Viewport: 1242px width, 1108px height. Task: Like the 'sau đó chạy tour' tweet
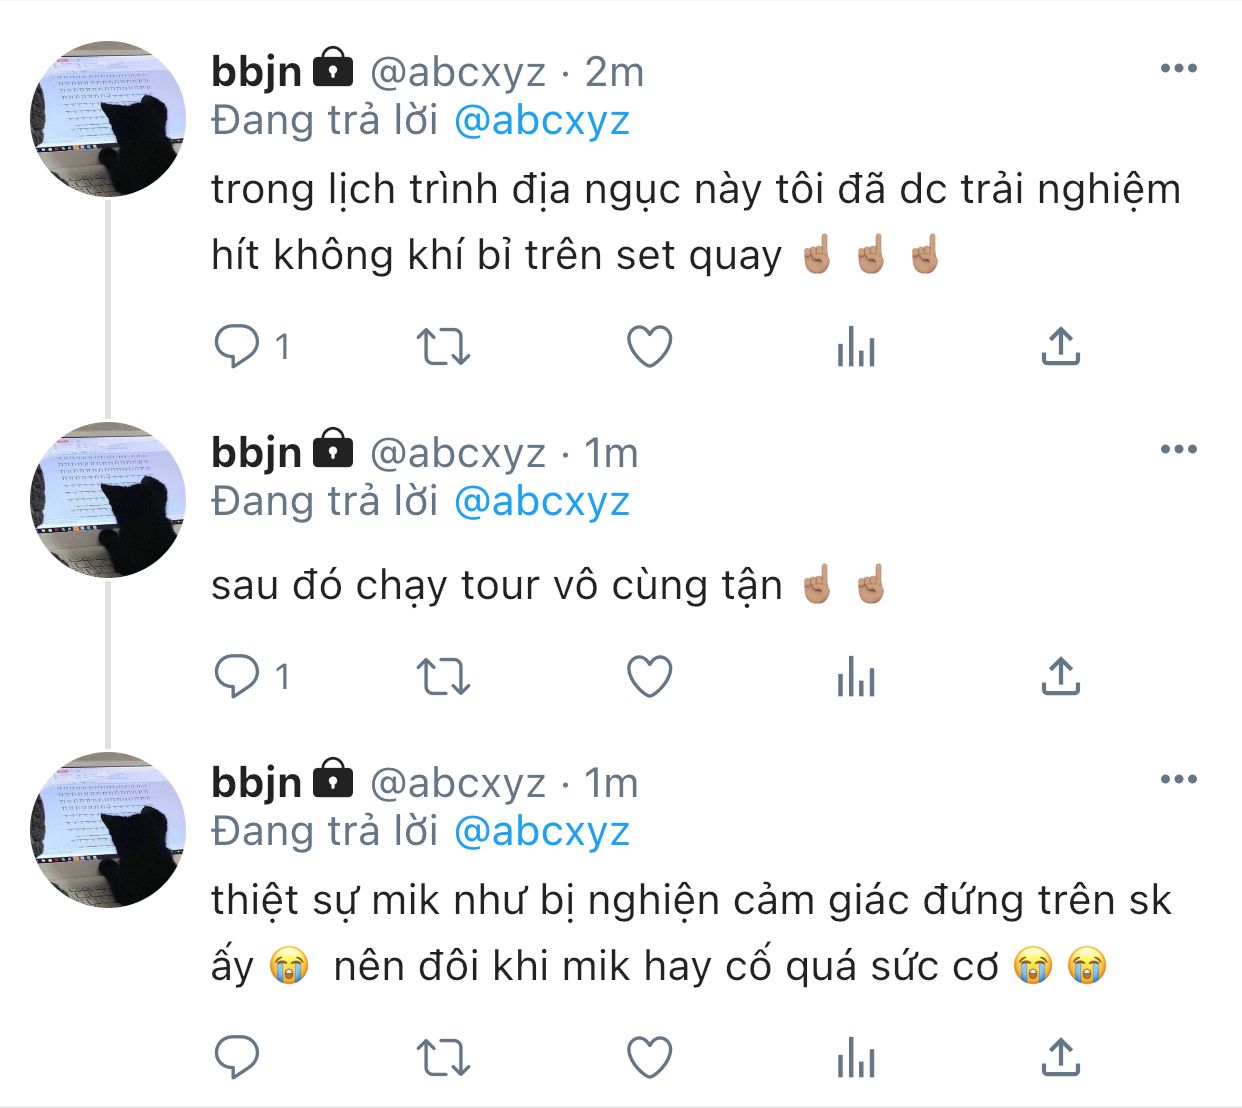[649, 677]
